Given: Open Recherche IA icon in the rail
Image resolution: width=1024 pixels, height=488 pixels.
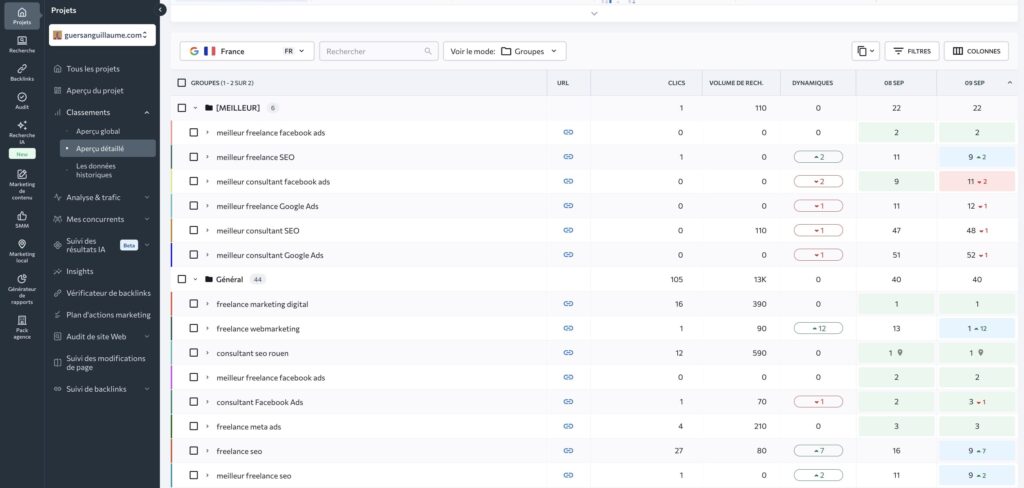Looking at the screenshot, I should tap(22, 130).
